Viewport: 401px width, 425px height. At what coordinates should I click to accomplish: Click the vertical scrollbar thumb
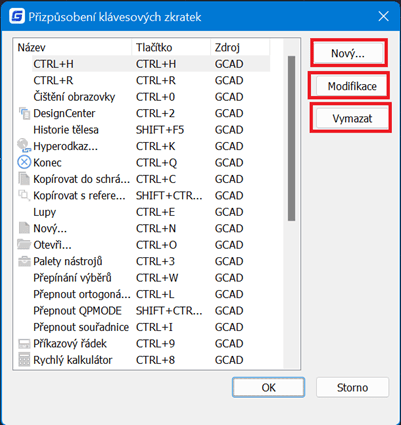point(291,138)
